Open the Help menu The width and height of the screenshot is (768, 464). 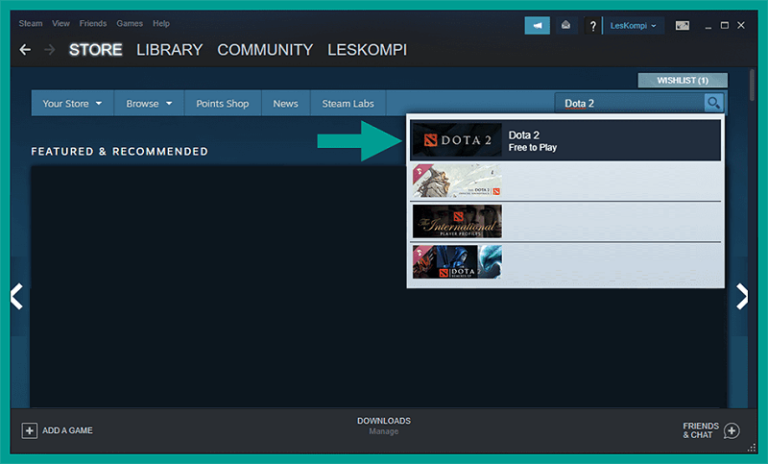(161, 23)
